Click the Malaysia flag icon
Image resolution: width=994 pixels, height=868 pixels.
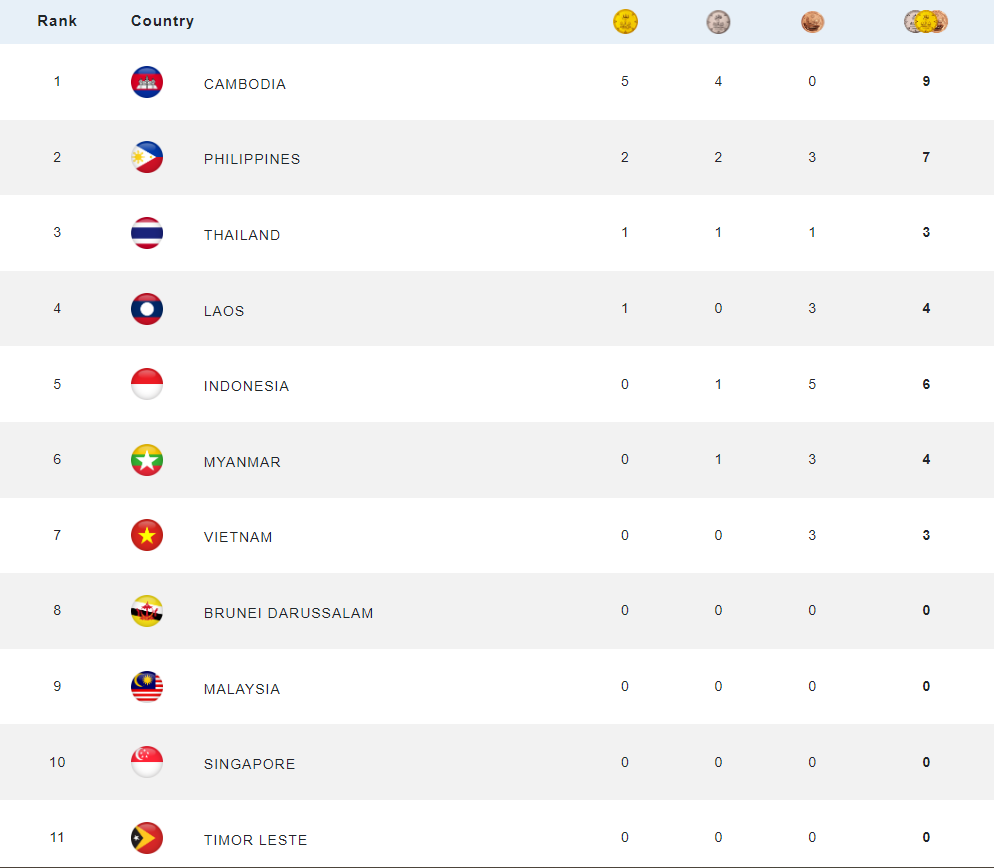click(x=147, y=687)
